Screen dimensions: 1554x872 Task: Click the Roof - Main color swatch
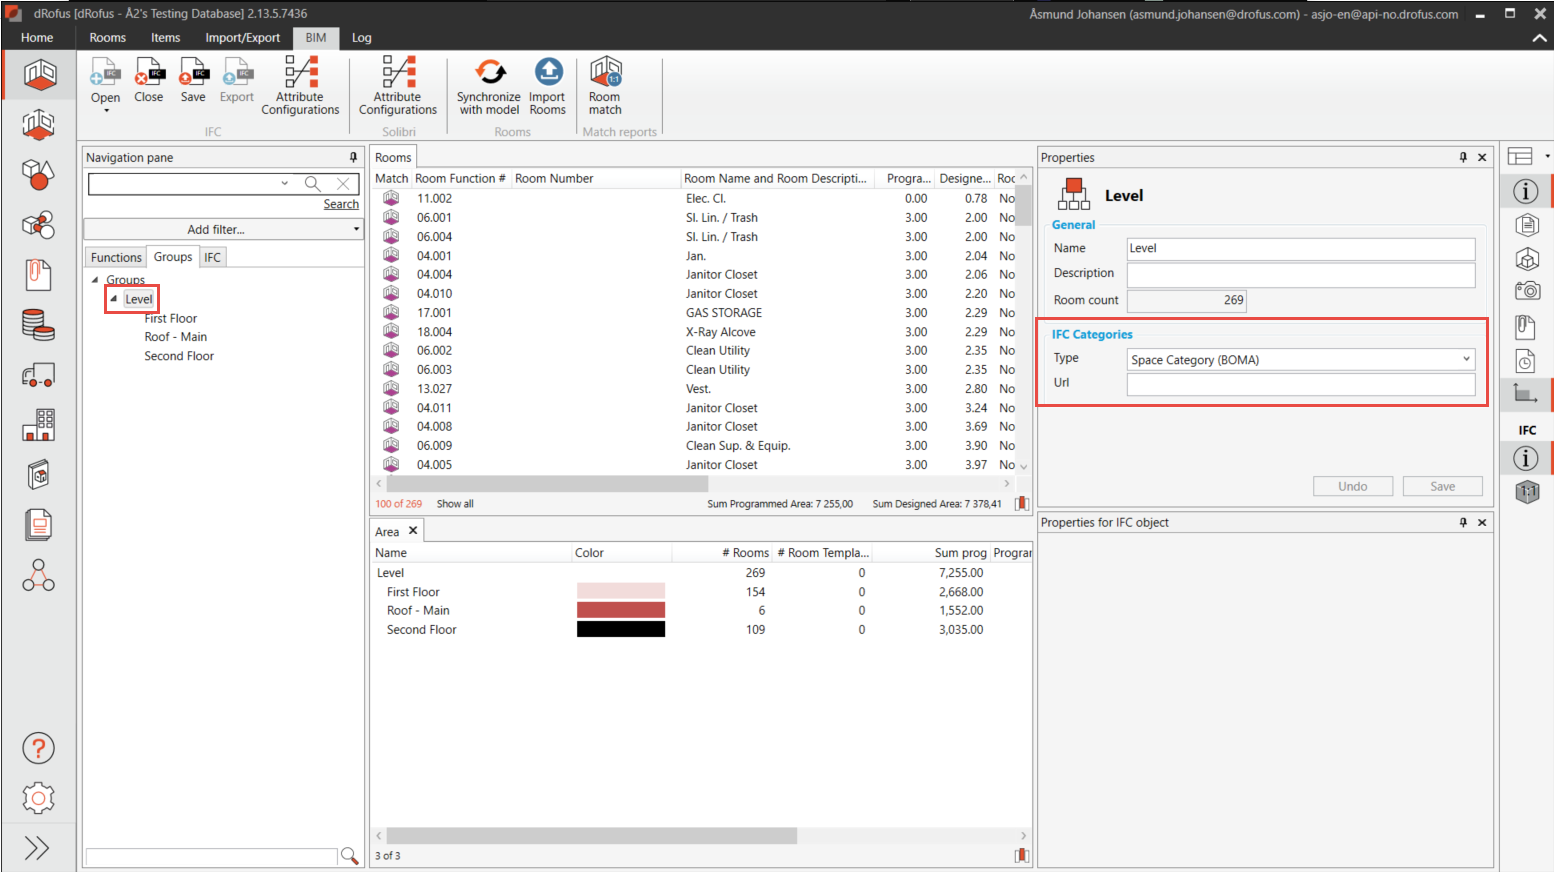620,610
